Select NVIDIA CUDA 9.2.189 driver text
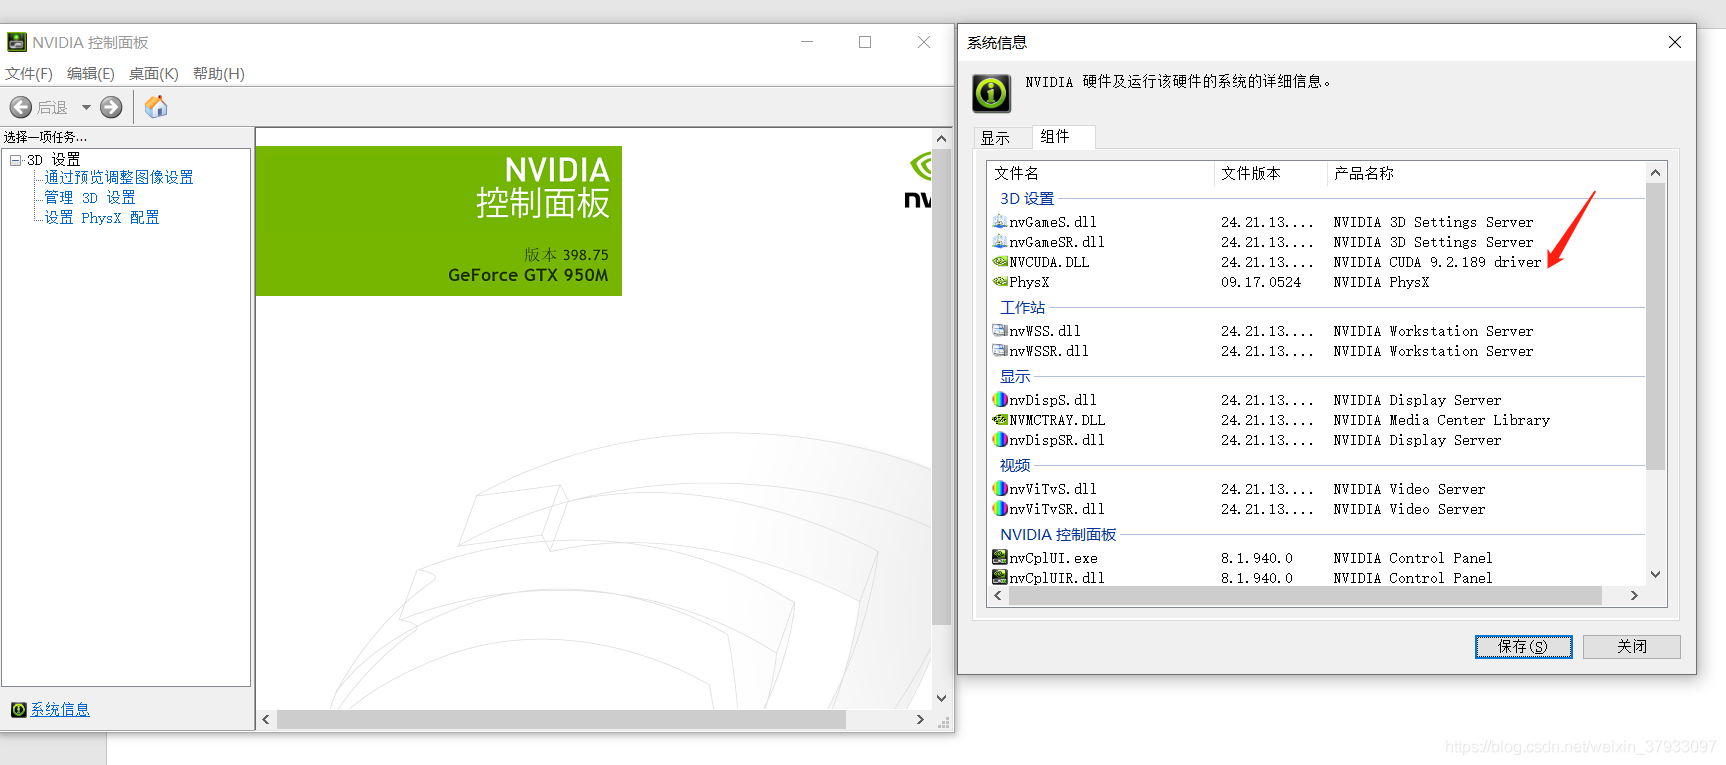The image size is (1726, 765). tap(1437, 262)
